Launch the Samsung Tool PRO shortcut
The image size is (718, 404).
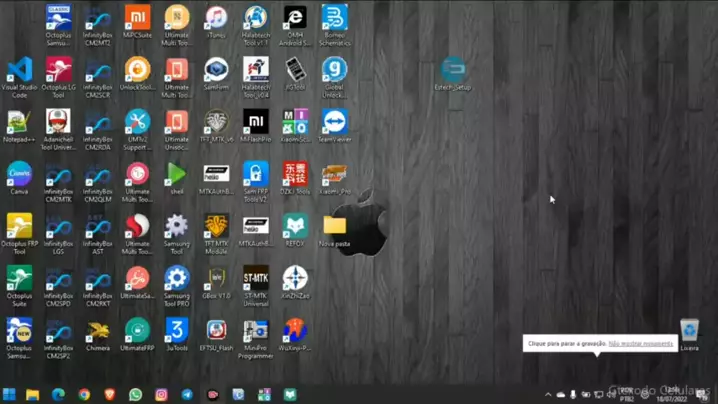[177, 279]
